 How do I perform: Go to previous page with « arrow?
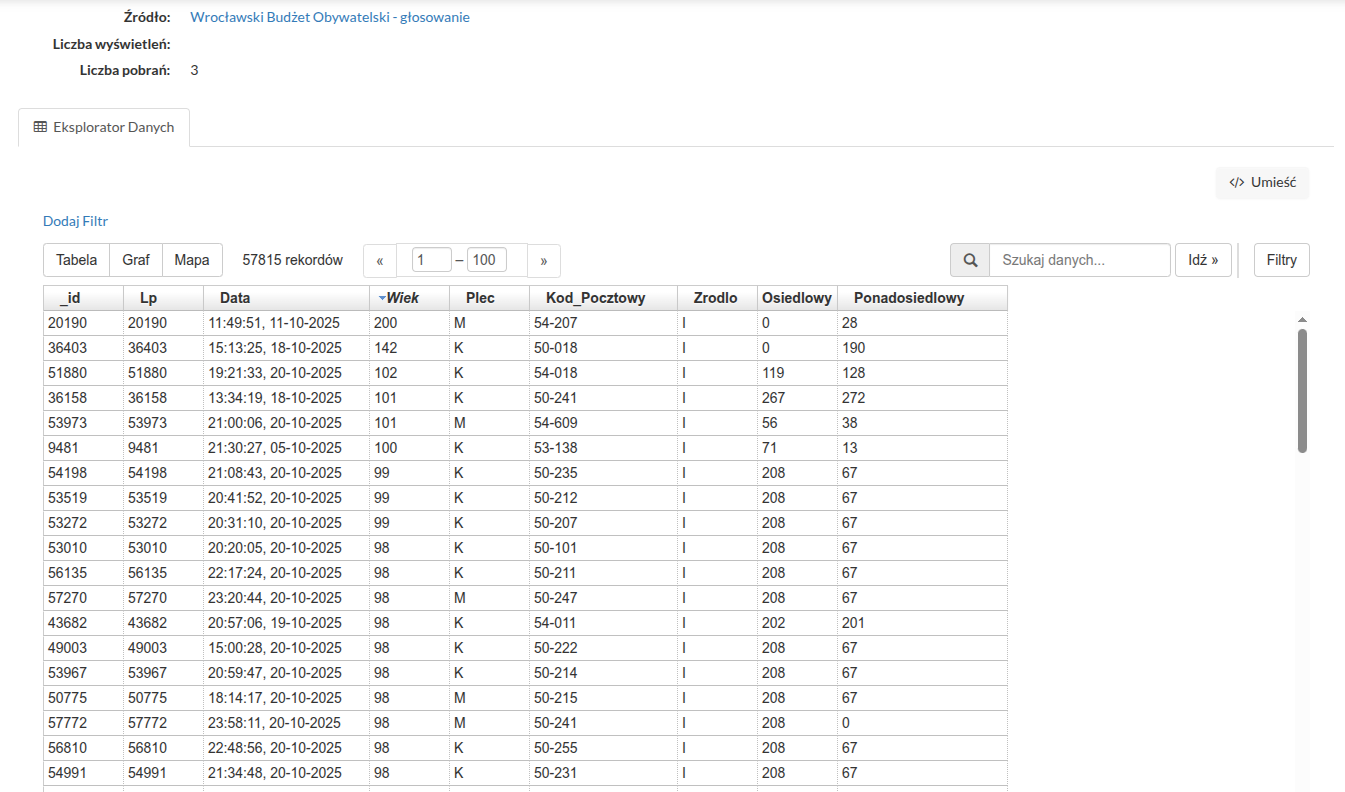coord(380,260)
